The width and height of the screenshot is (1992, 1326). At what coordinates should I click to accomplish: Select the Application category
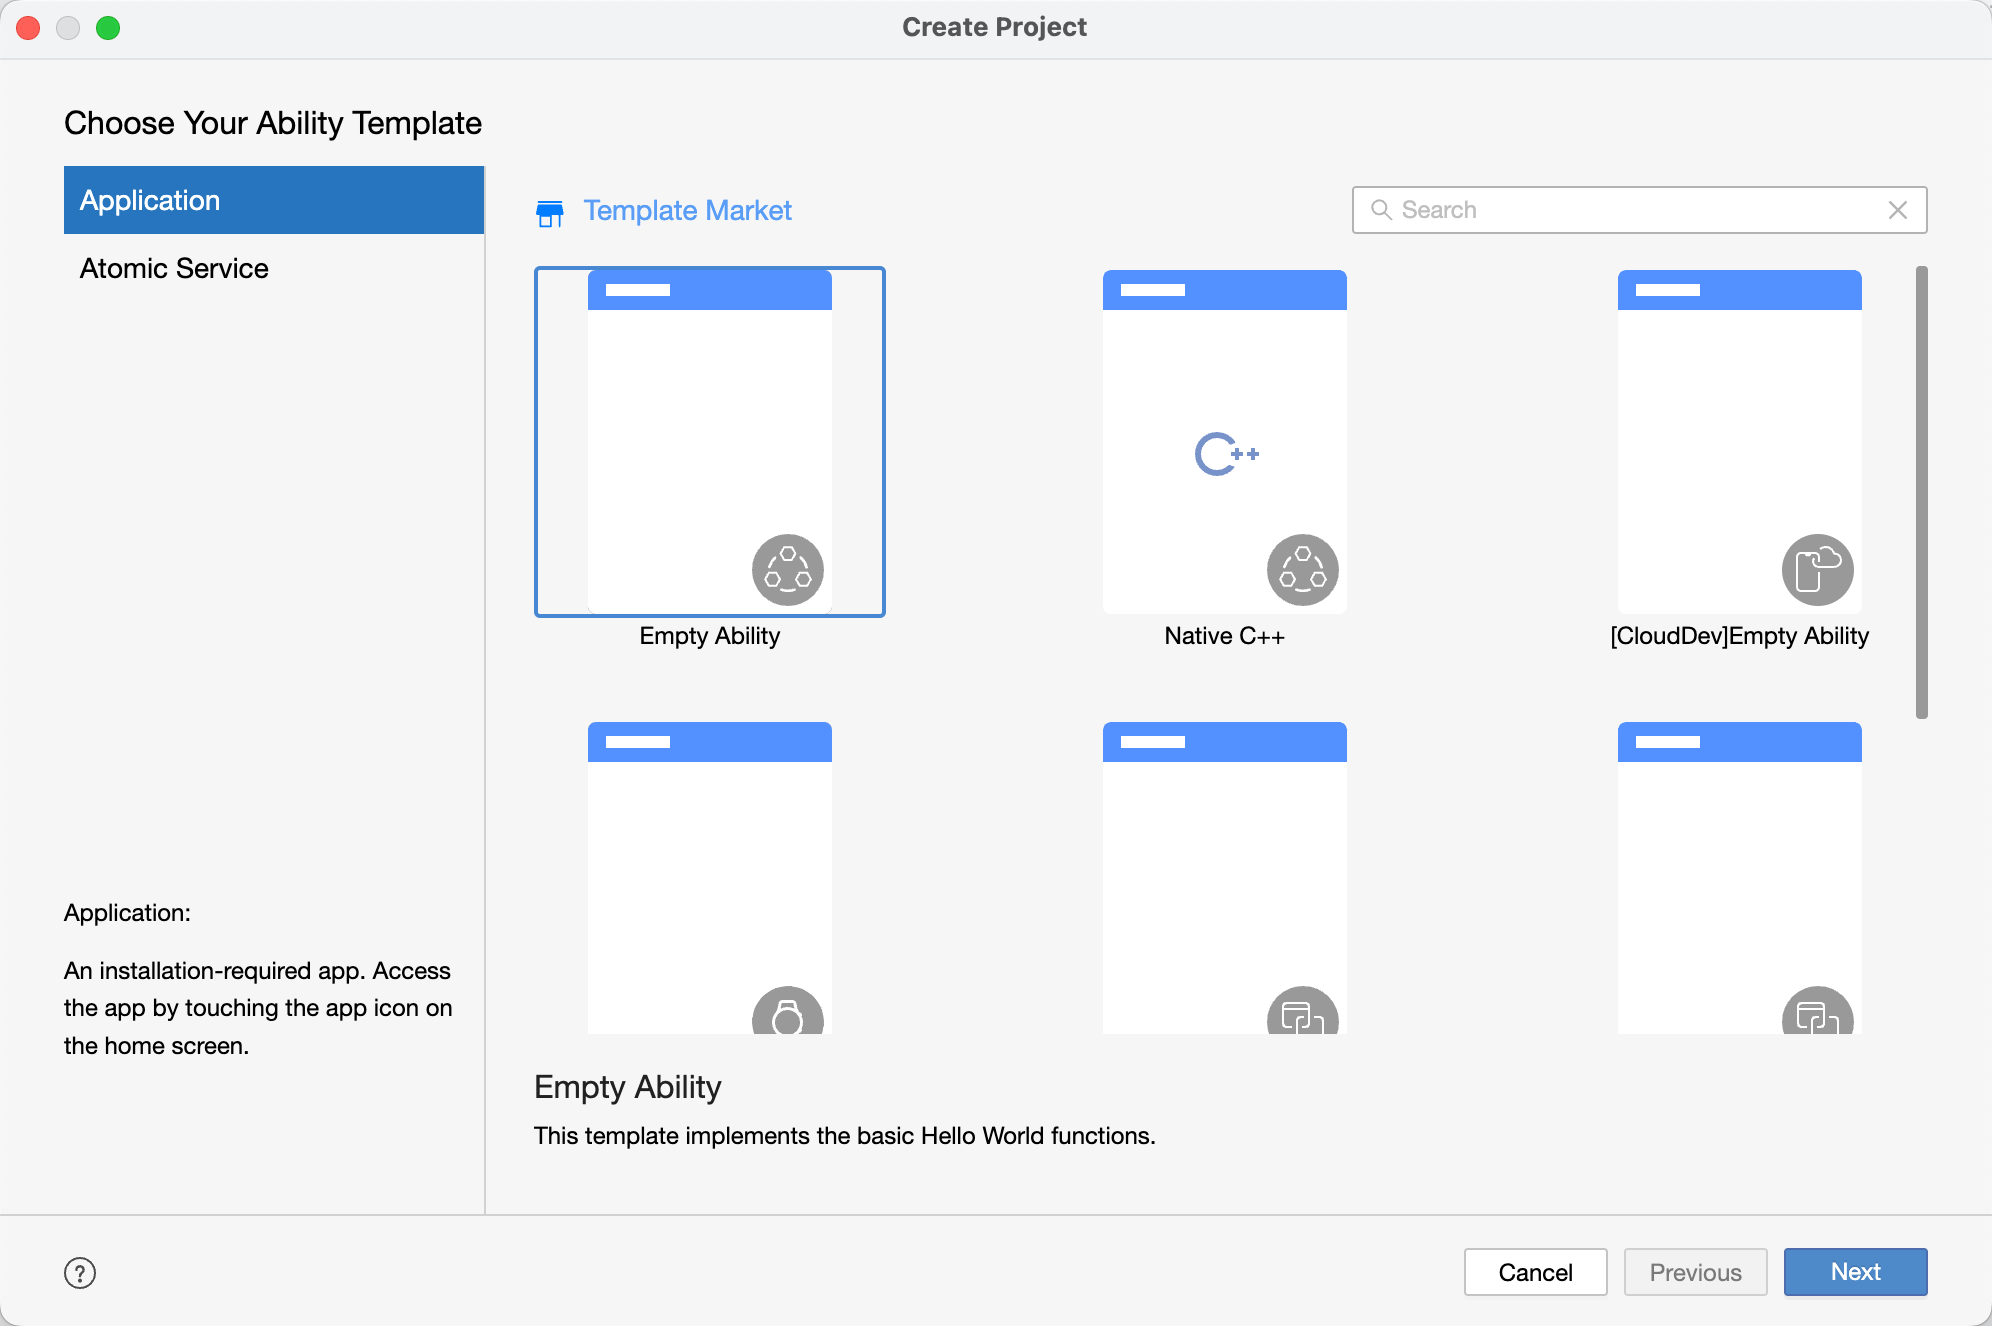(274, 200)
